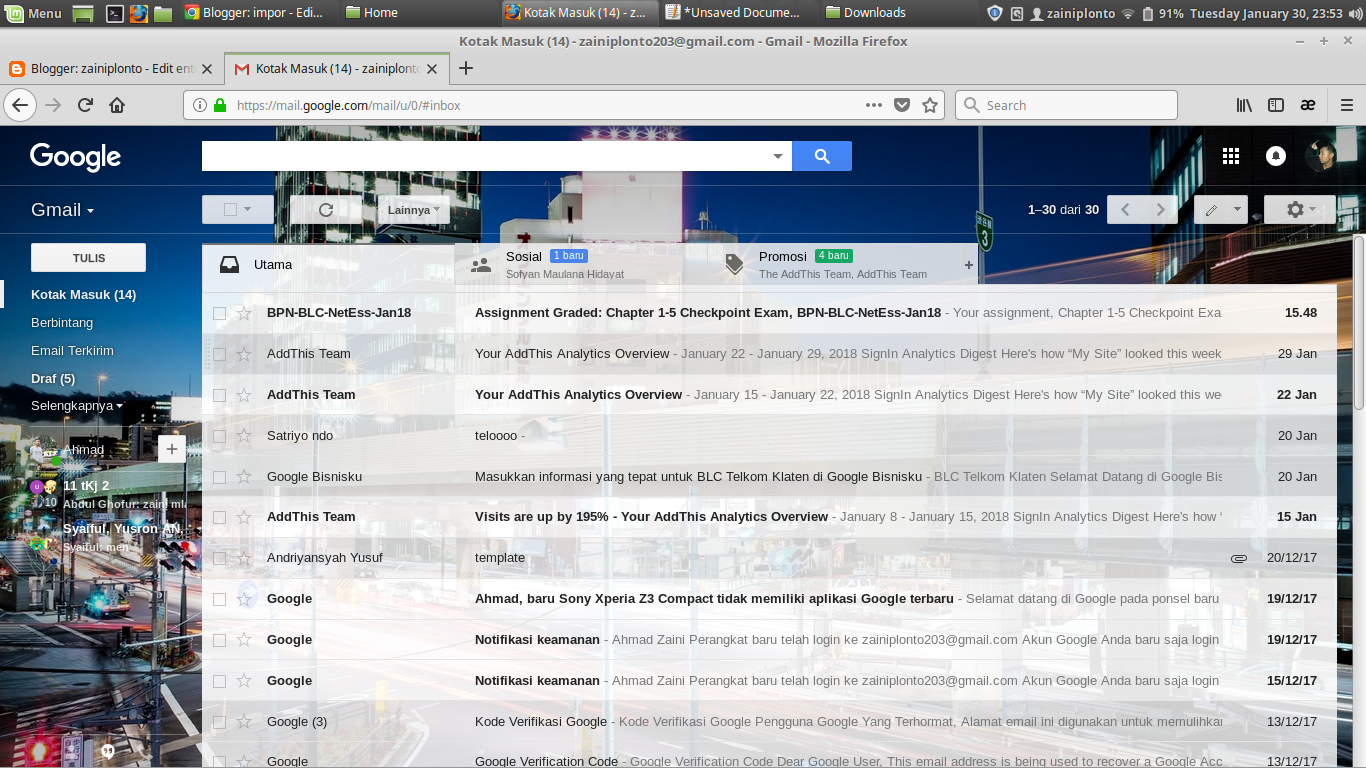Star the Andriyansyah Yusuf email
This screenshot has width=1366, height=768.
coord(244,558)
